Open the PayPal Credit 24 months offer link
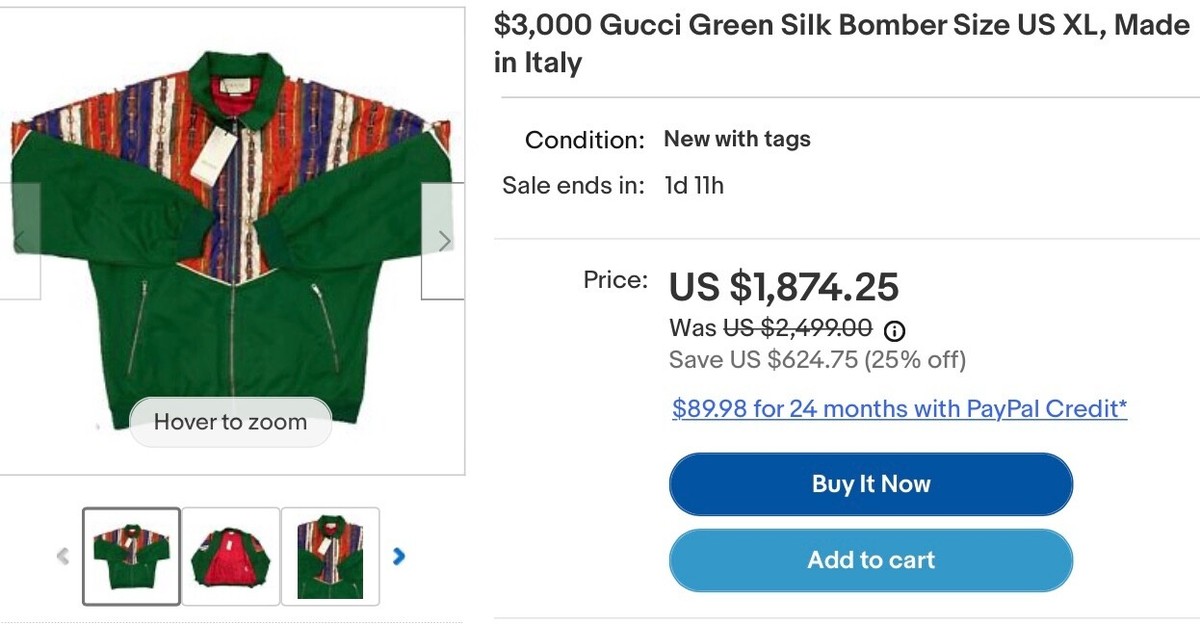The image size is (1200, 624). (899, 409)
